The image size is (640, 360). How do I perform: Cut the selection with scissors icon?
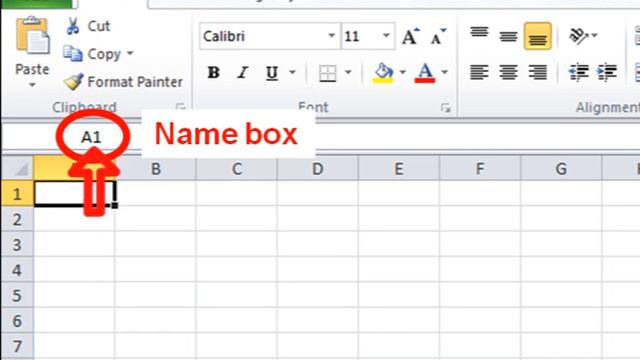[73, 26]
